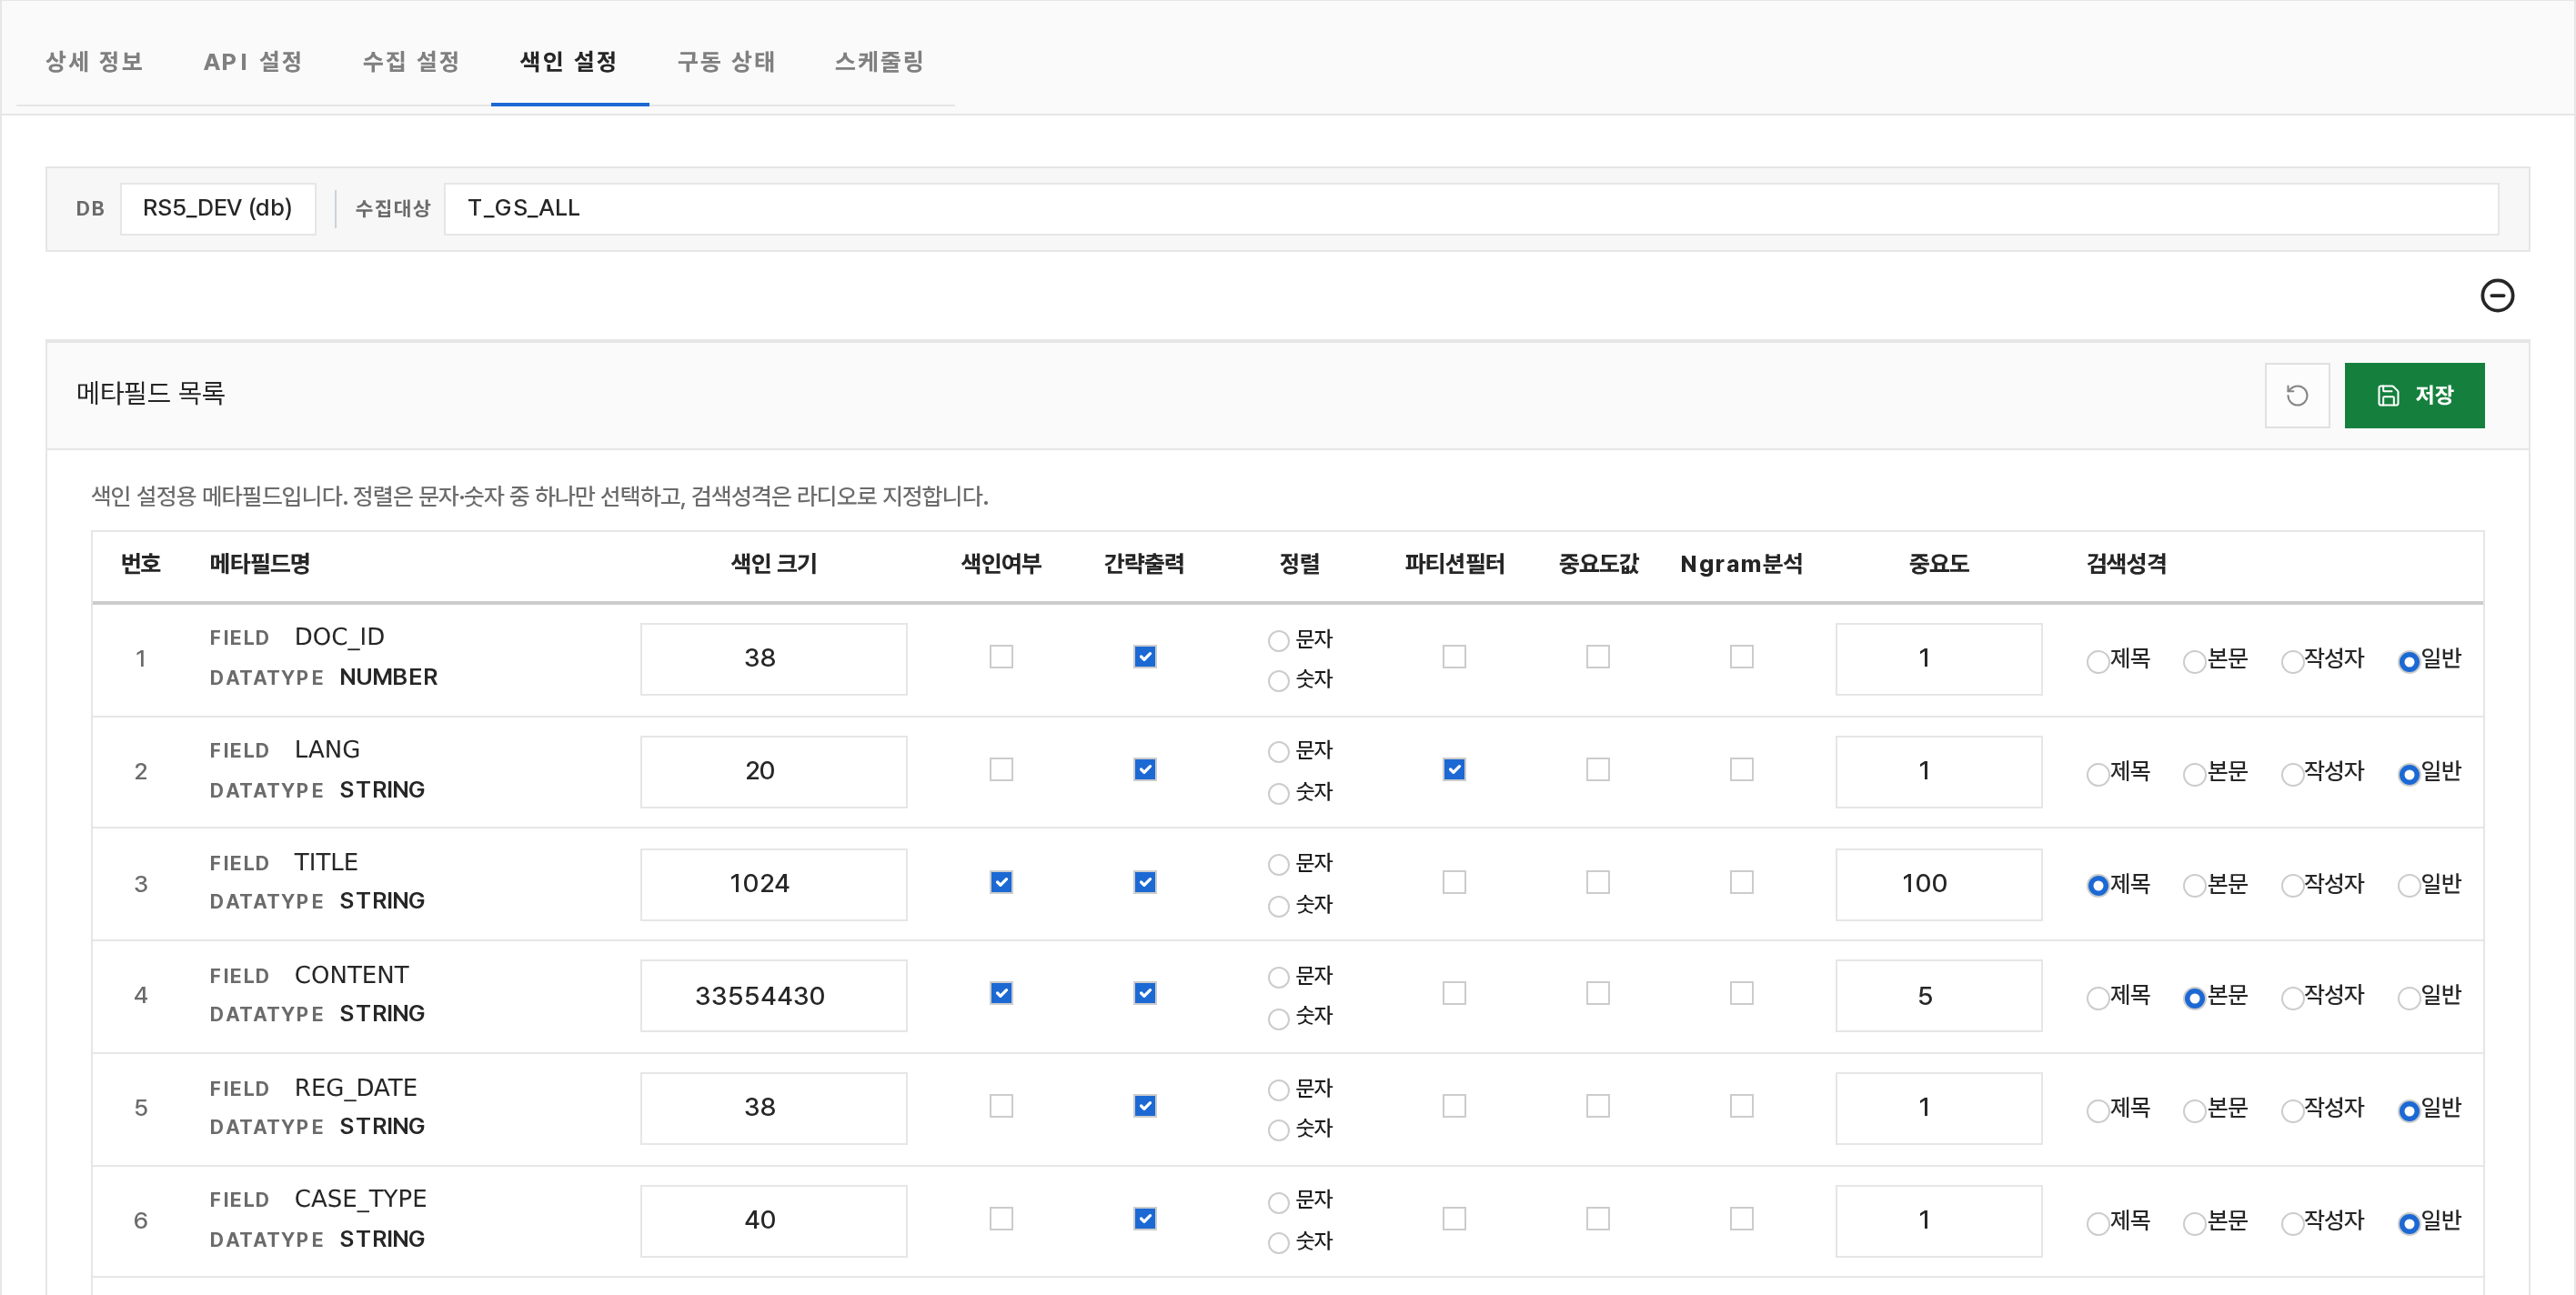
Task: Click the circled minus collapse icon
Action: click(x=2496, y=295)
